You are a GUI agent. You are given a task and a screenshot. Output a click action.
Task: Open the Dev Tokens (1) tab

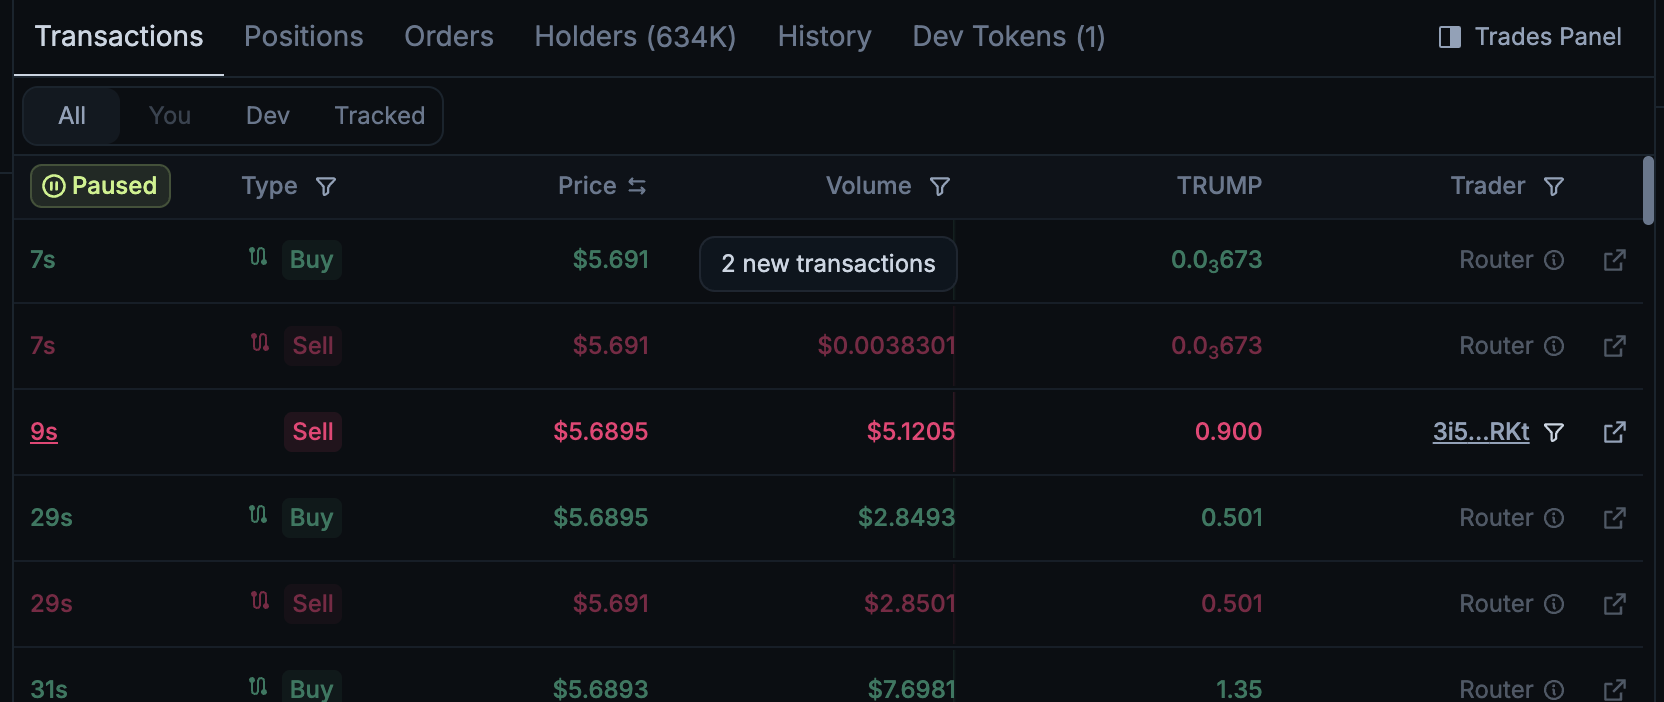pyautogui.click(x=1008, y=37)
